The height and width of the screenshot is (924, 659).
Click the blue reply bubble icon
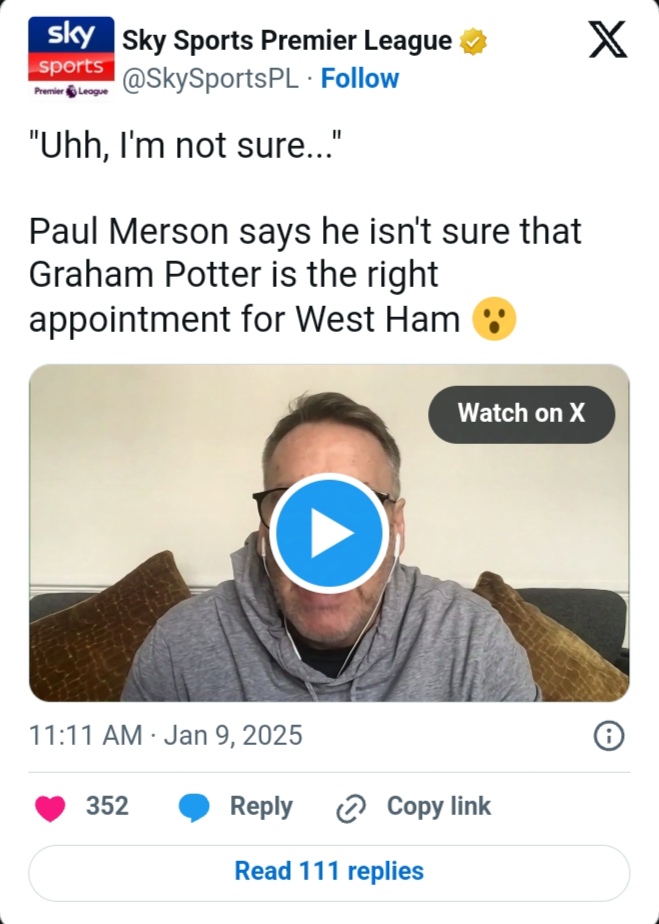click(x=194, y=807)
